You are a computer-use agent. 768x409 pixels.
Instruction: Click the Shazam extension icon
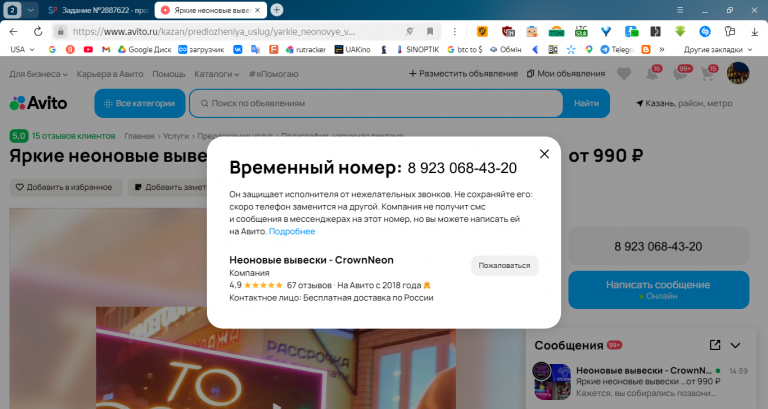click(705, 31)
